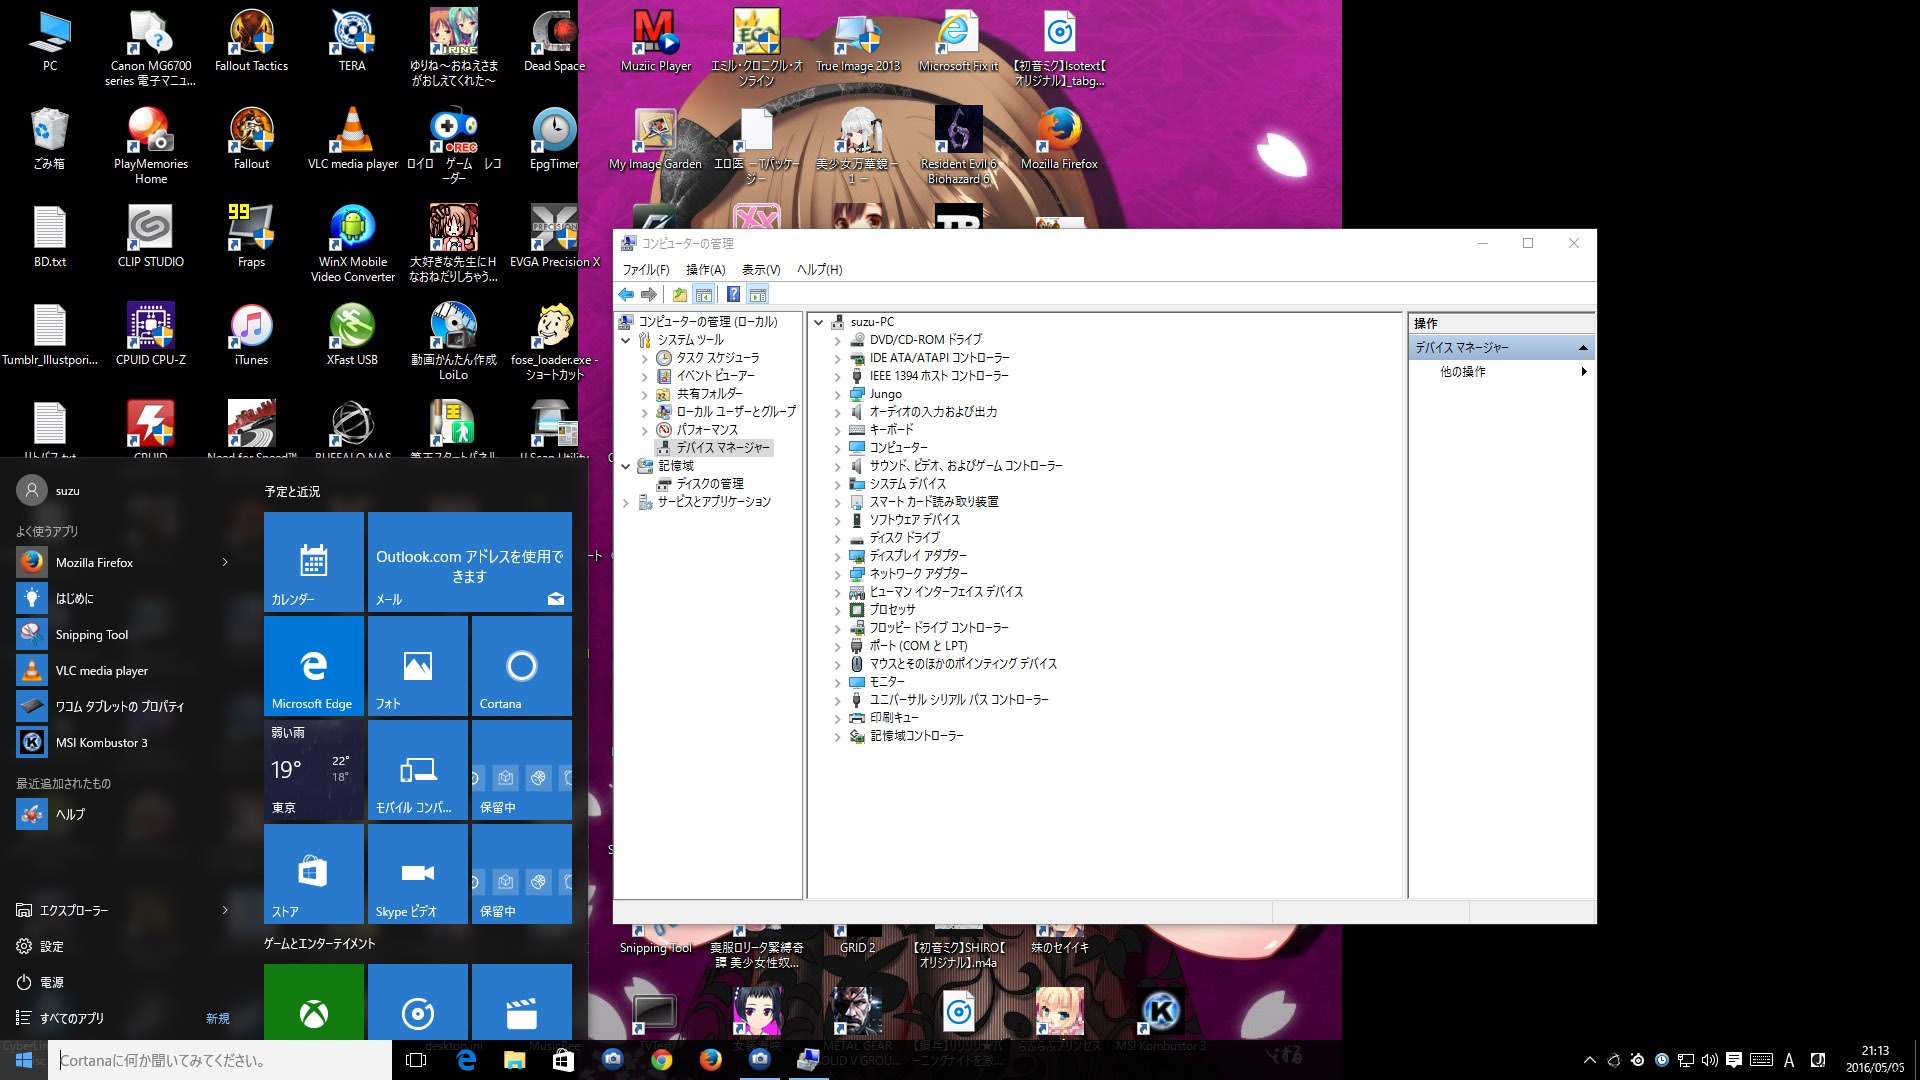Expand the ディスプレイ アダプター device node
Screen dimensions: 1920x1080
[x=837, y=557]
